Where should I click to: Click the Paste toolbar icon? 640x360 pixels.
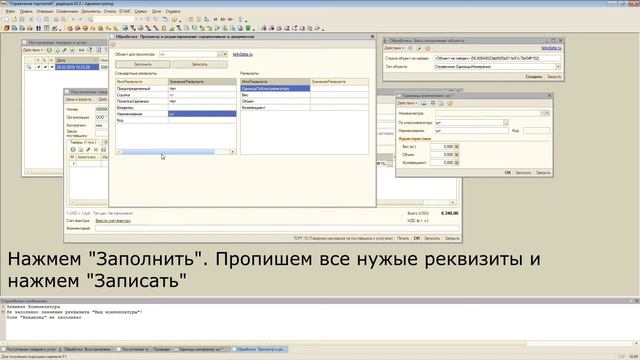click(47, 20)
